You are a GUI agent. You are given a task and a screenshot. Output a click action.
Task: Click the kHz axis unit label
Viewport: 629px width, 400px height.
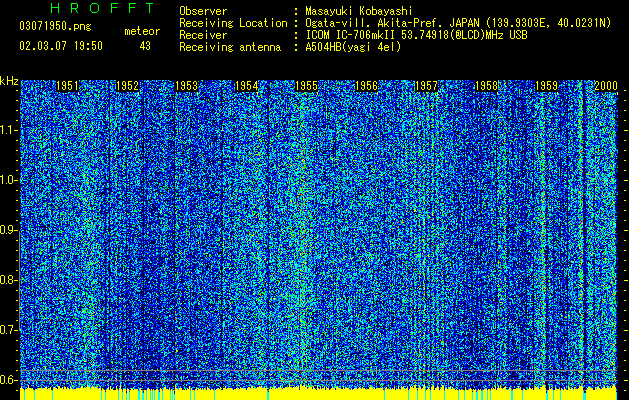click(x=9, y=81)
